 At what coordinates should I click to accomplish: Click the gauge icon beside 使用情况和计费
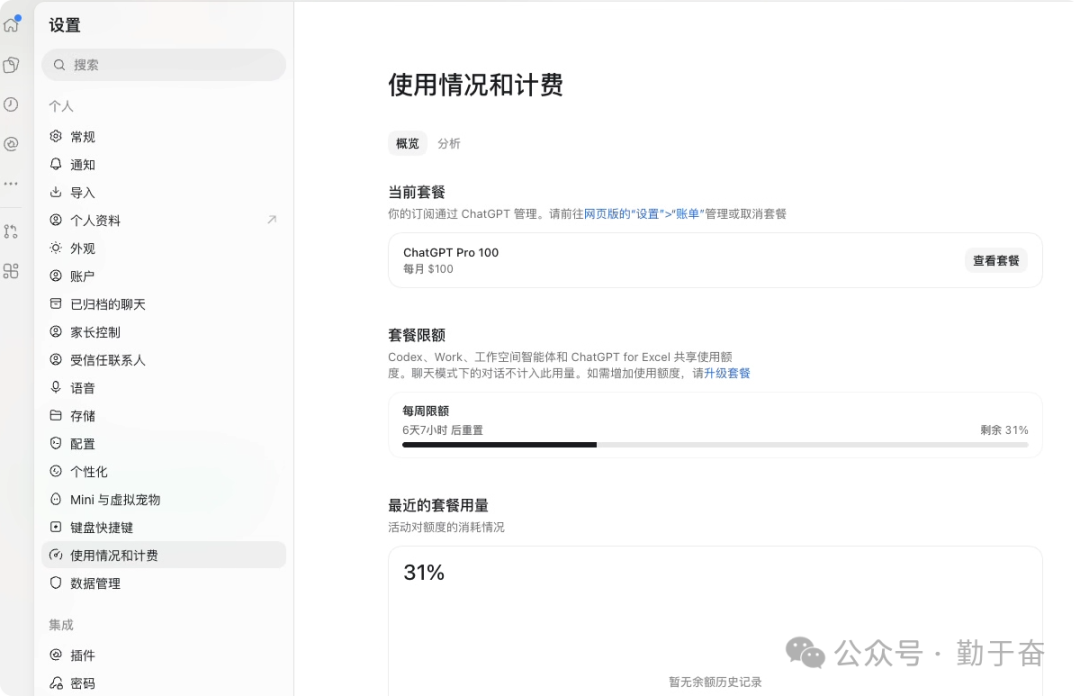56,555
